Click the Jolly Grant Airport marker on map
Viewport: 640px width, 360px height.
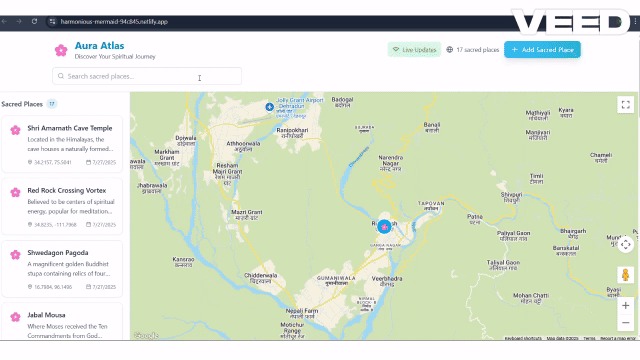coord(269,107)
